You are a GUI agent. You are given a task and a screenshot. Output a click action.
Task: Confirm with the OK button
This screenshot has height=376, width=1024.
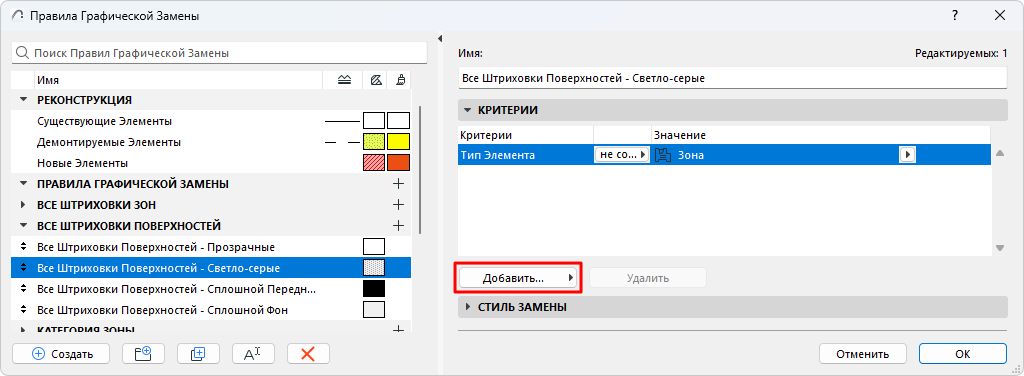(x=963, y=354)
